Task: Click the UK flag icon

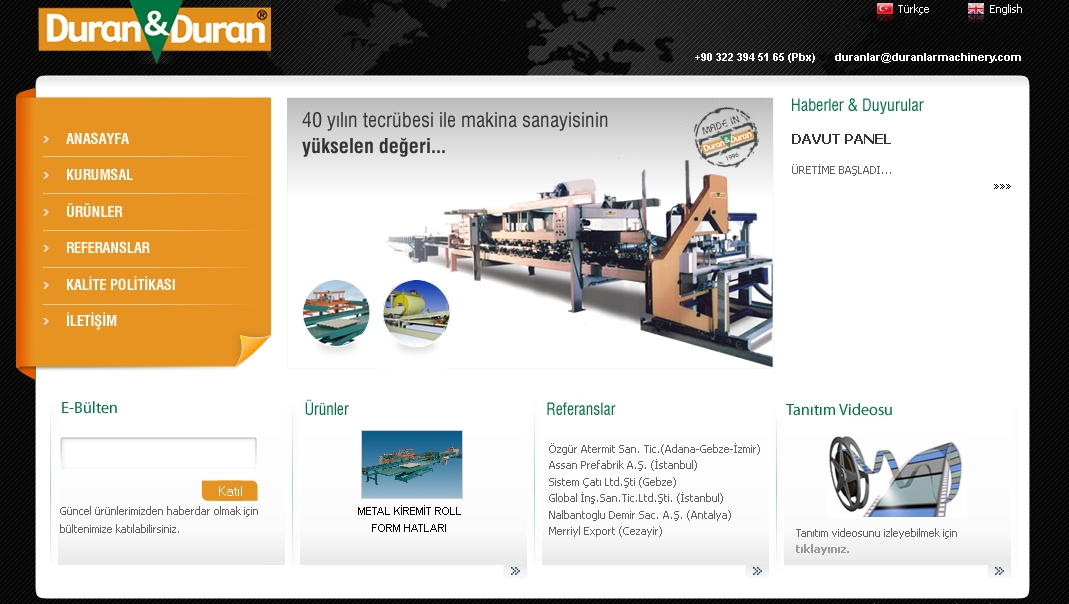Action: click(x=976, y=9)
